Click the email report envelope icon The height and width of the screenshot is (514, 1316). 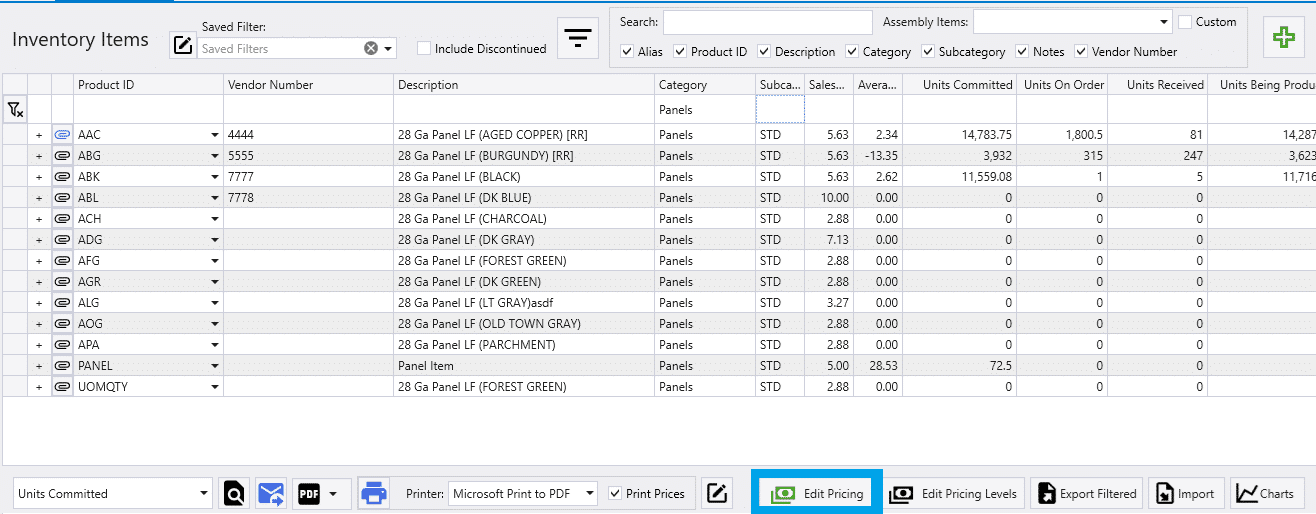(x=271, y=493)
